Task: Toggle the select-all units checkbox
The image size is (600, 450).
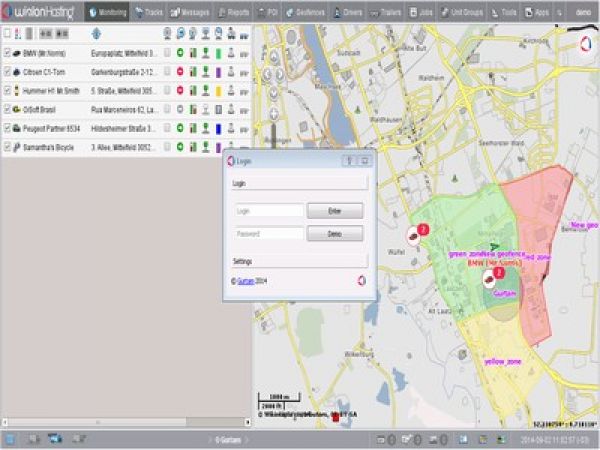Action: (x=8, y=33)
